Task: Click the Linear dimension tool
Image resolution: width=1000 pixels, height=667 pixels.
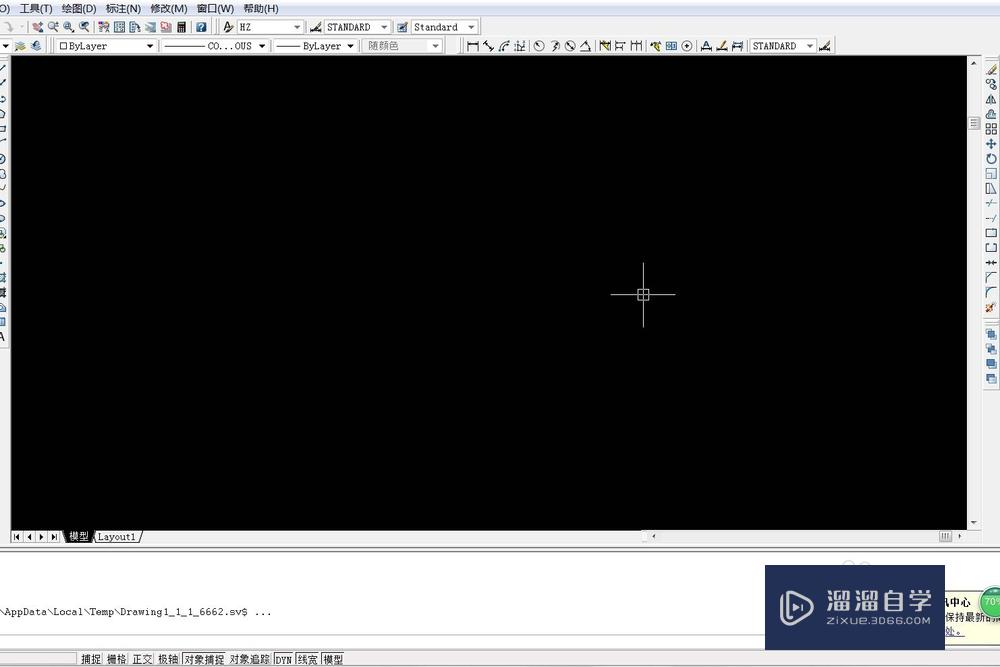Action: 473,46
